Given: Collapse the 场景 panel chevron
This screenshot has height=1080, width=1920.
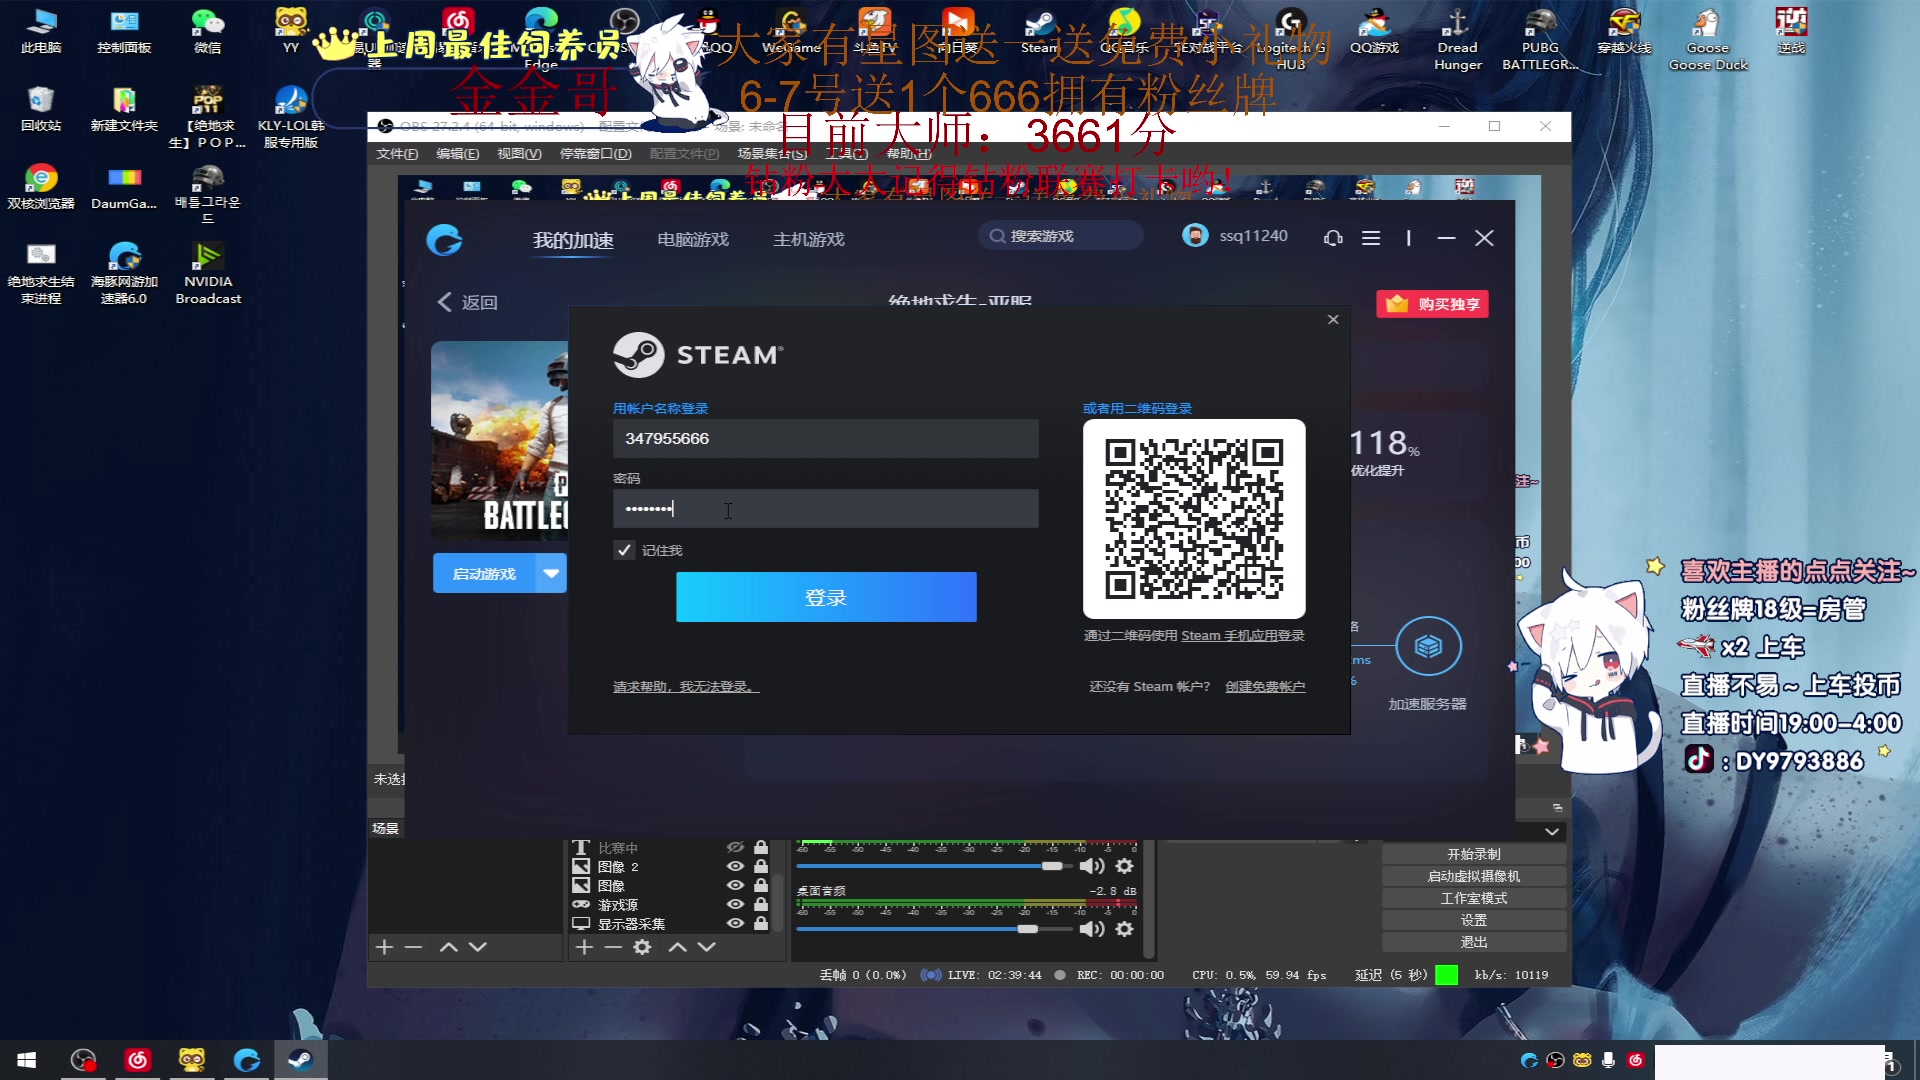Looking at the screenshot, I should (1551, 831).
